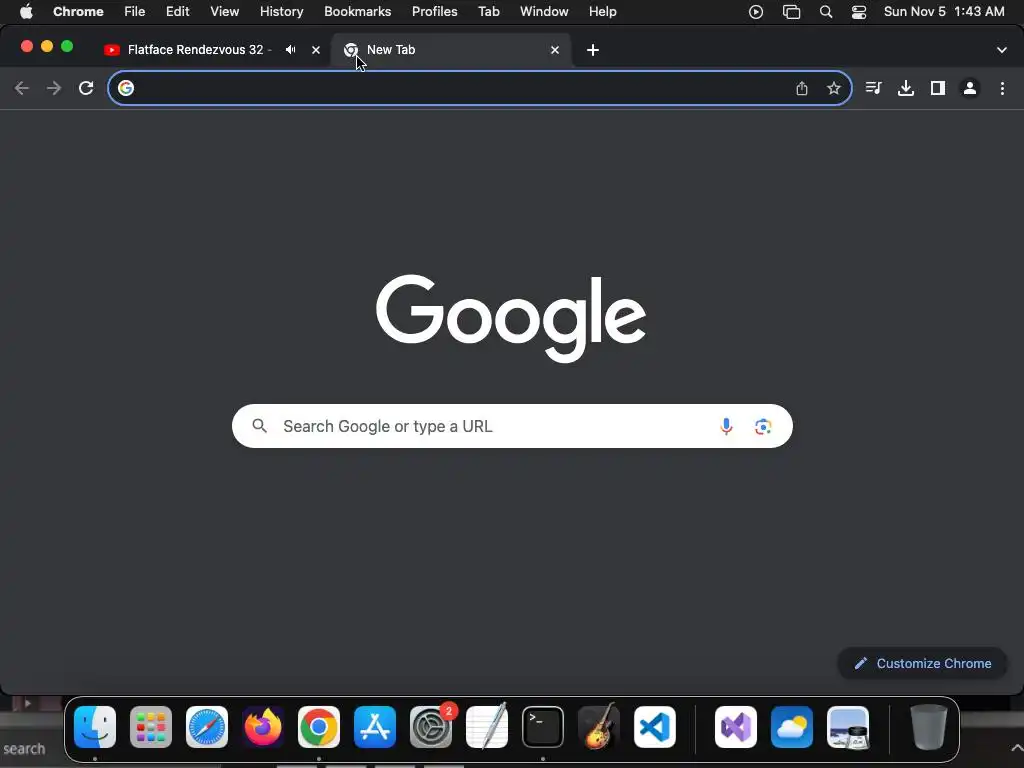Open the Trash in the Dock
The width and height of the screenshot is (1024, 768).
click(x=929, y=727)
